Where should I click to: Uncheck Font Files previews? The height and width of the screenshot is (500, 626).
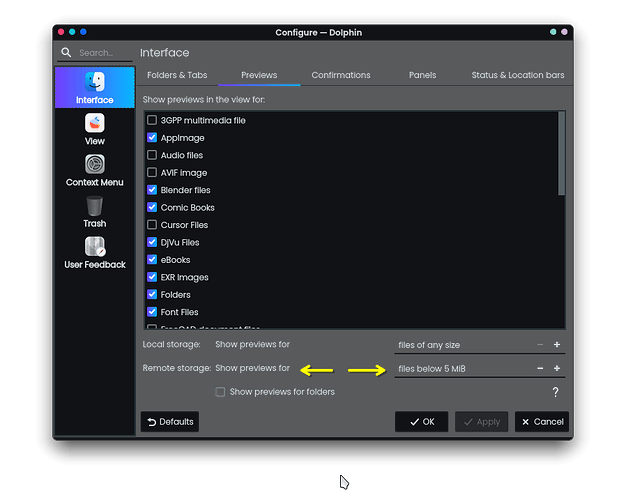pyautogui.click(x=152, y=312)
